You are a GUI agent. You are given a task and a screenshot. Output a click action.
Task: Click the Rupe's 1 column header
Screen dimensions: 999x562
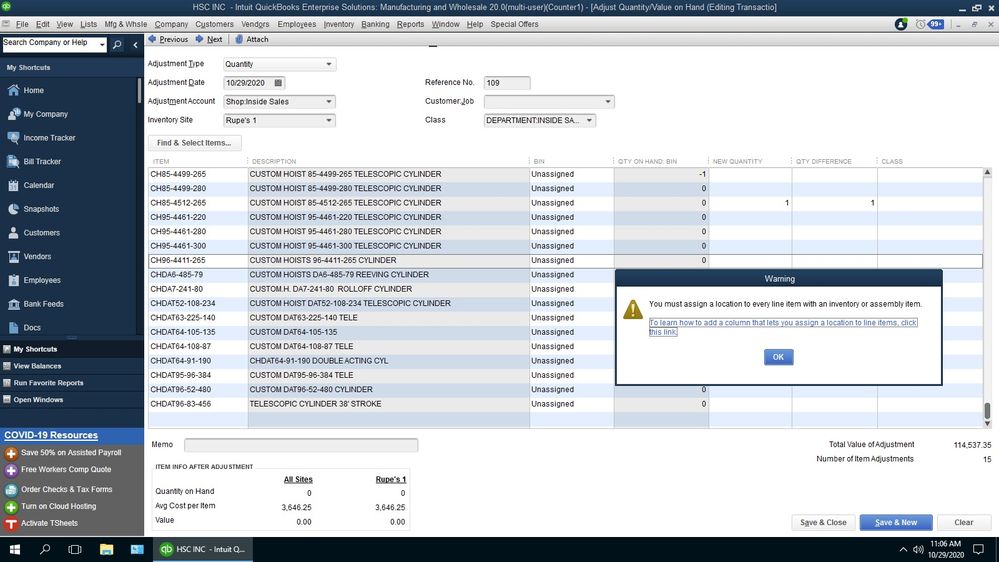tap(391, 480)
